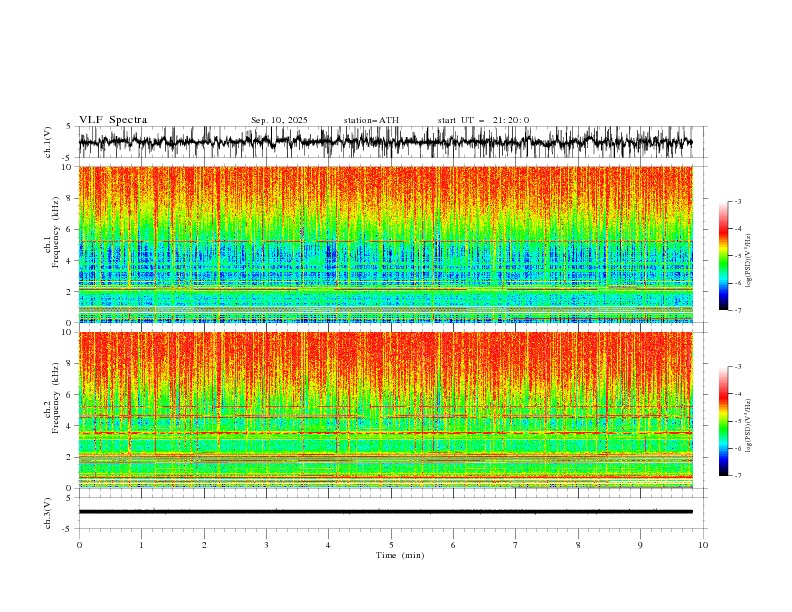Click the 'start UT = 21:20:0' label
Screen dimensions: 792x612
point(483,120)
